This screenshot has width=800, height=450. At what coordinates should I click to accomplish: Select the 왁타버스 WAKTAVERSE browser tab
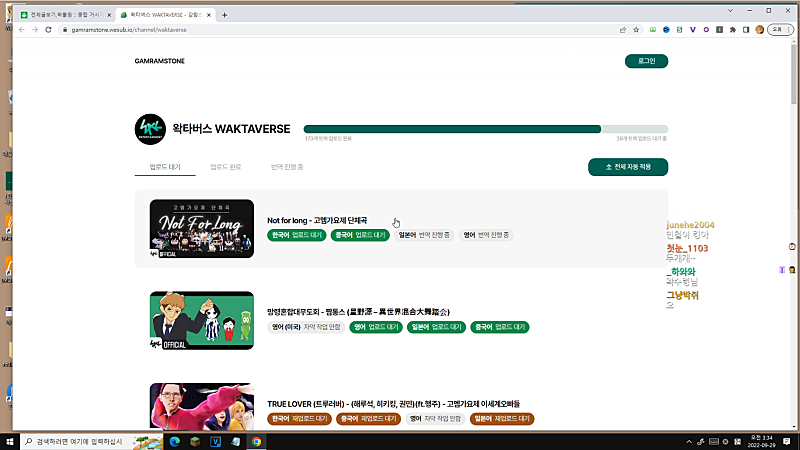(x=166, y=15)
